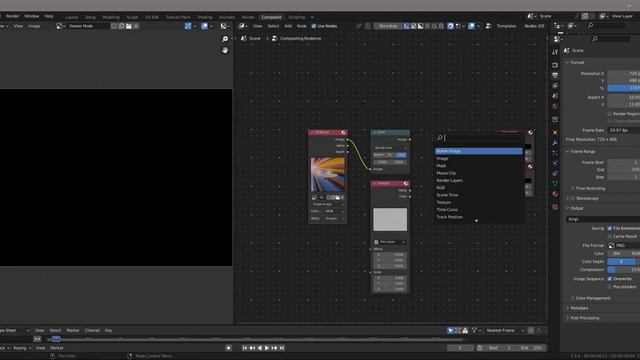The height and width of the screenshot is (360, 640).
Task: Open the Frame Rate dropdown
Action: point(624,130)
